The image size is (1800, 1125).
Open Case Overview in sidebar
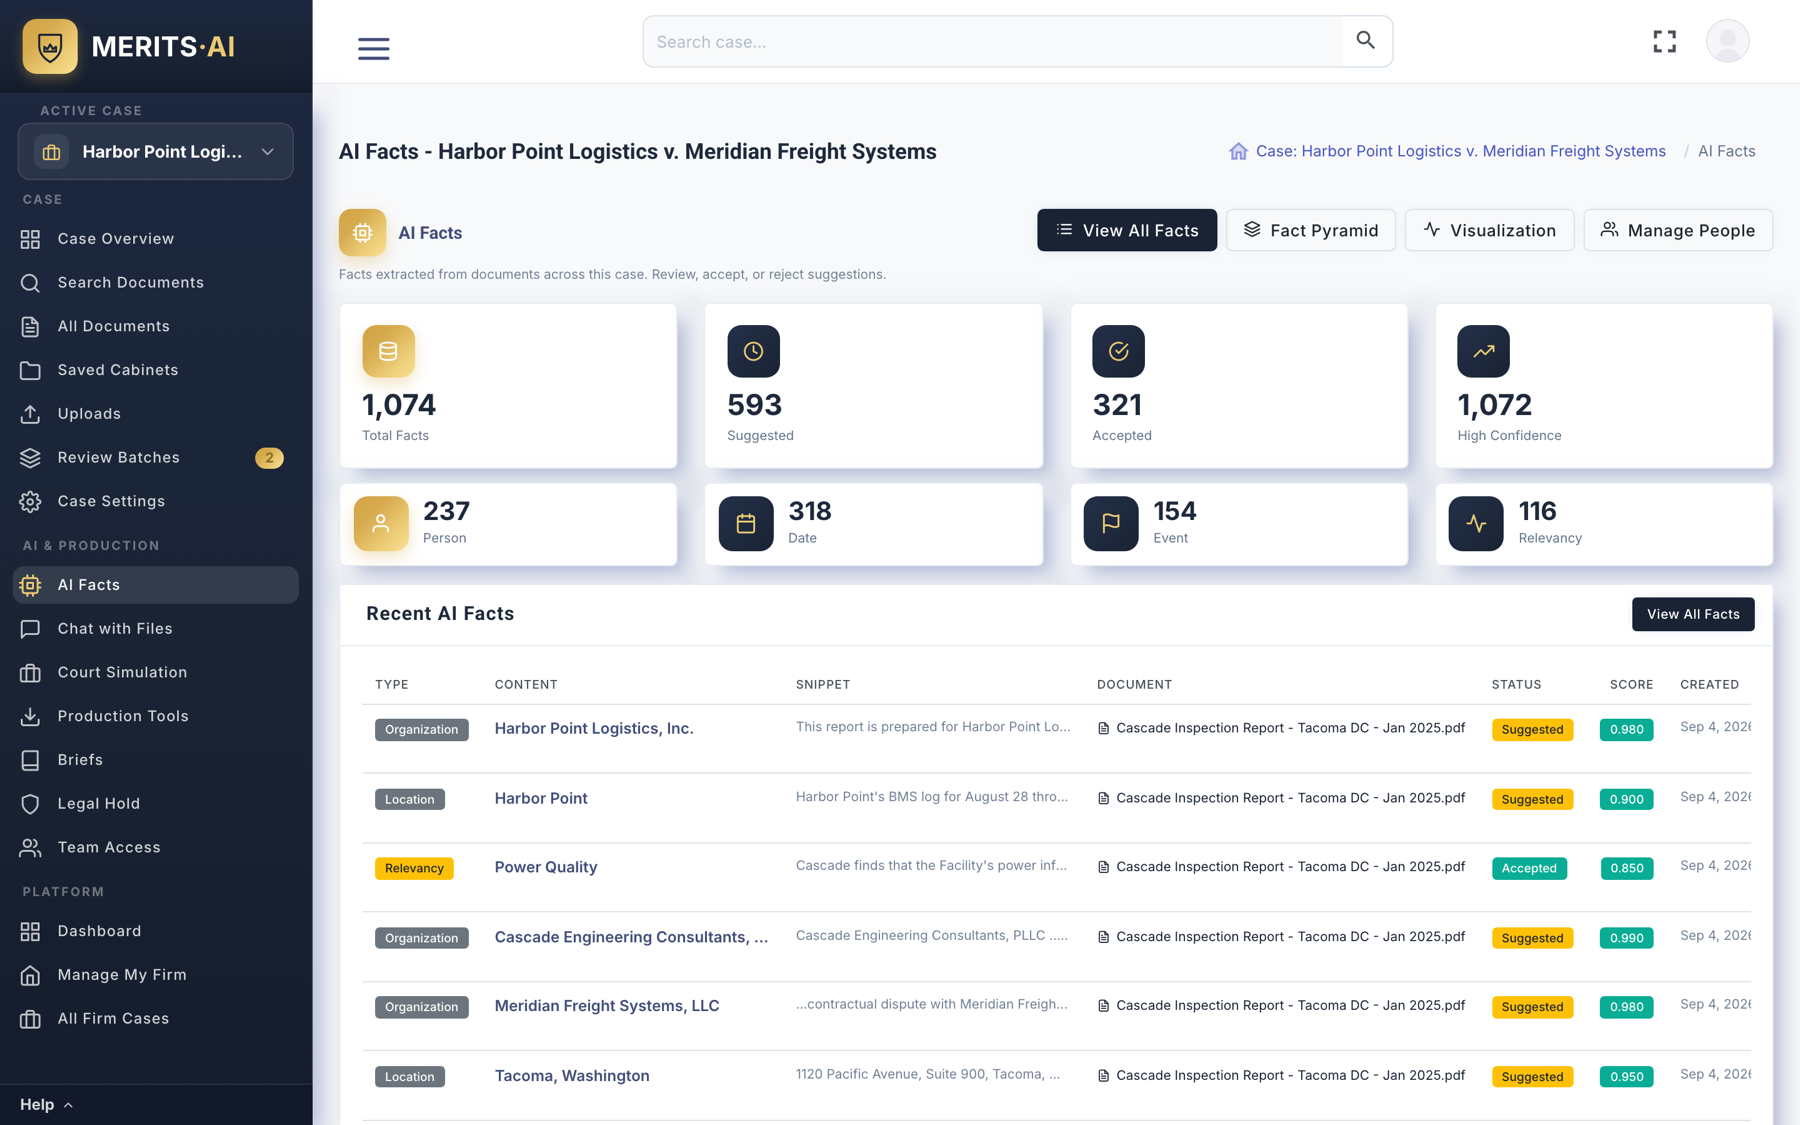click(155, 239)
